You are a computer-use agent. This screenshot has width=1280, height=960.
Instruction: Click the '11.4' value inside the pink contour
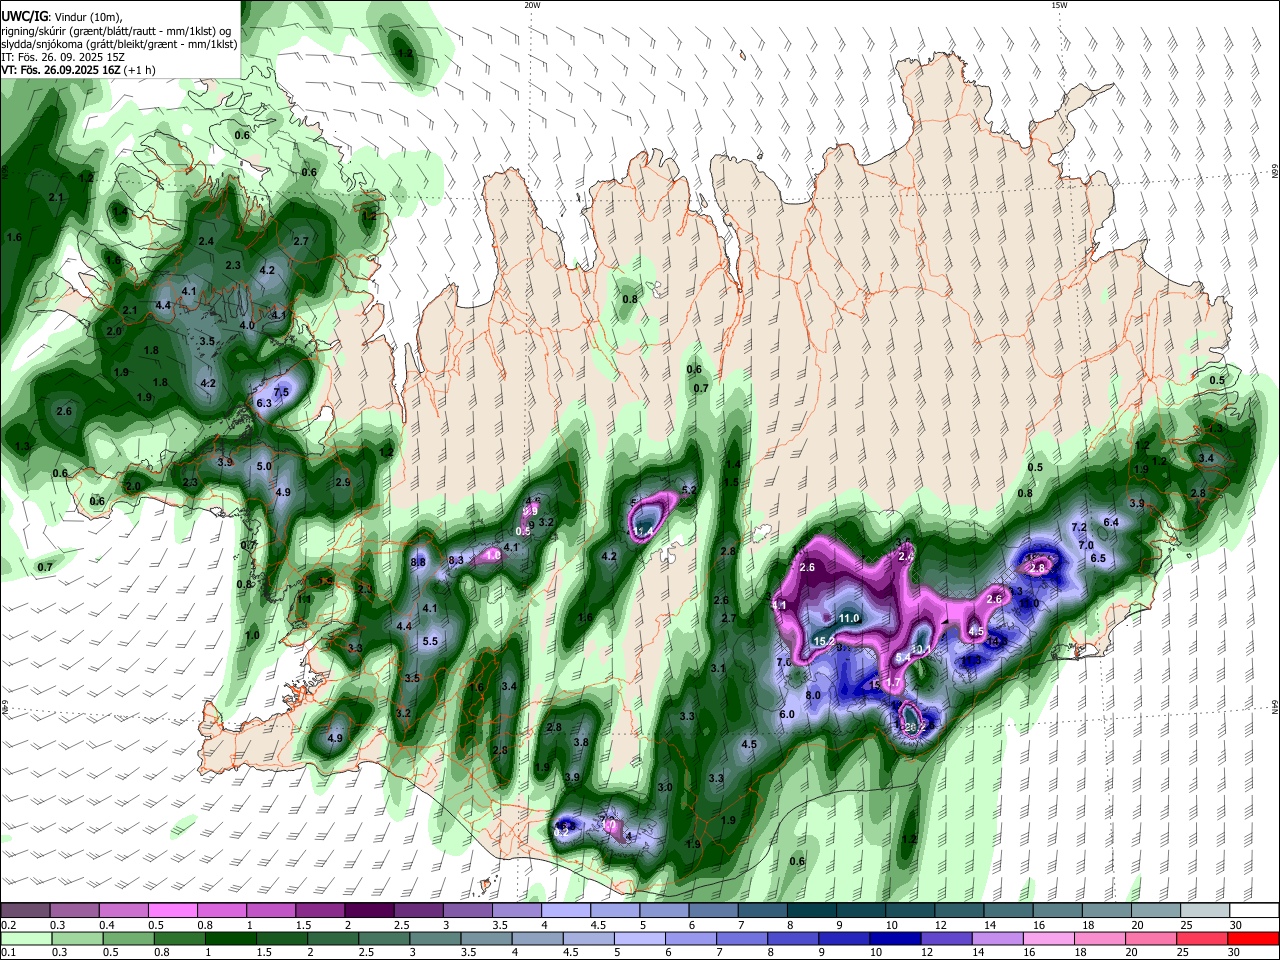(643, 531)
